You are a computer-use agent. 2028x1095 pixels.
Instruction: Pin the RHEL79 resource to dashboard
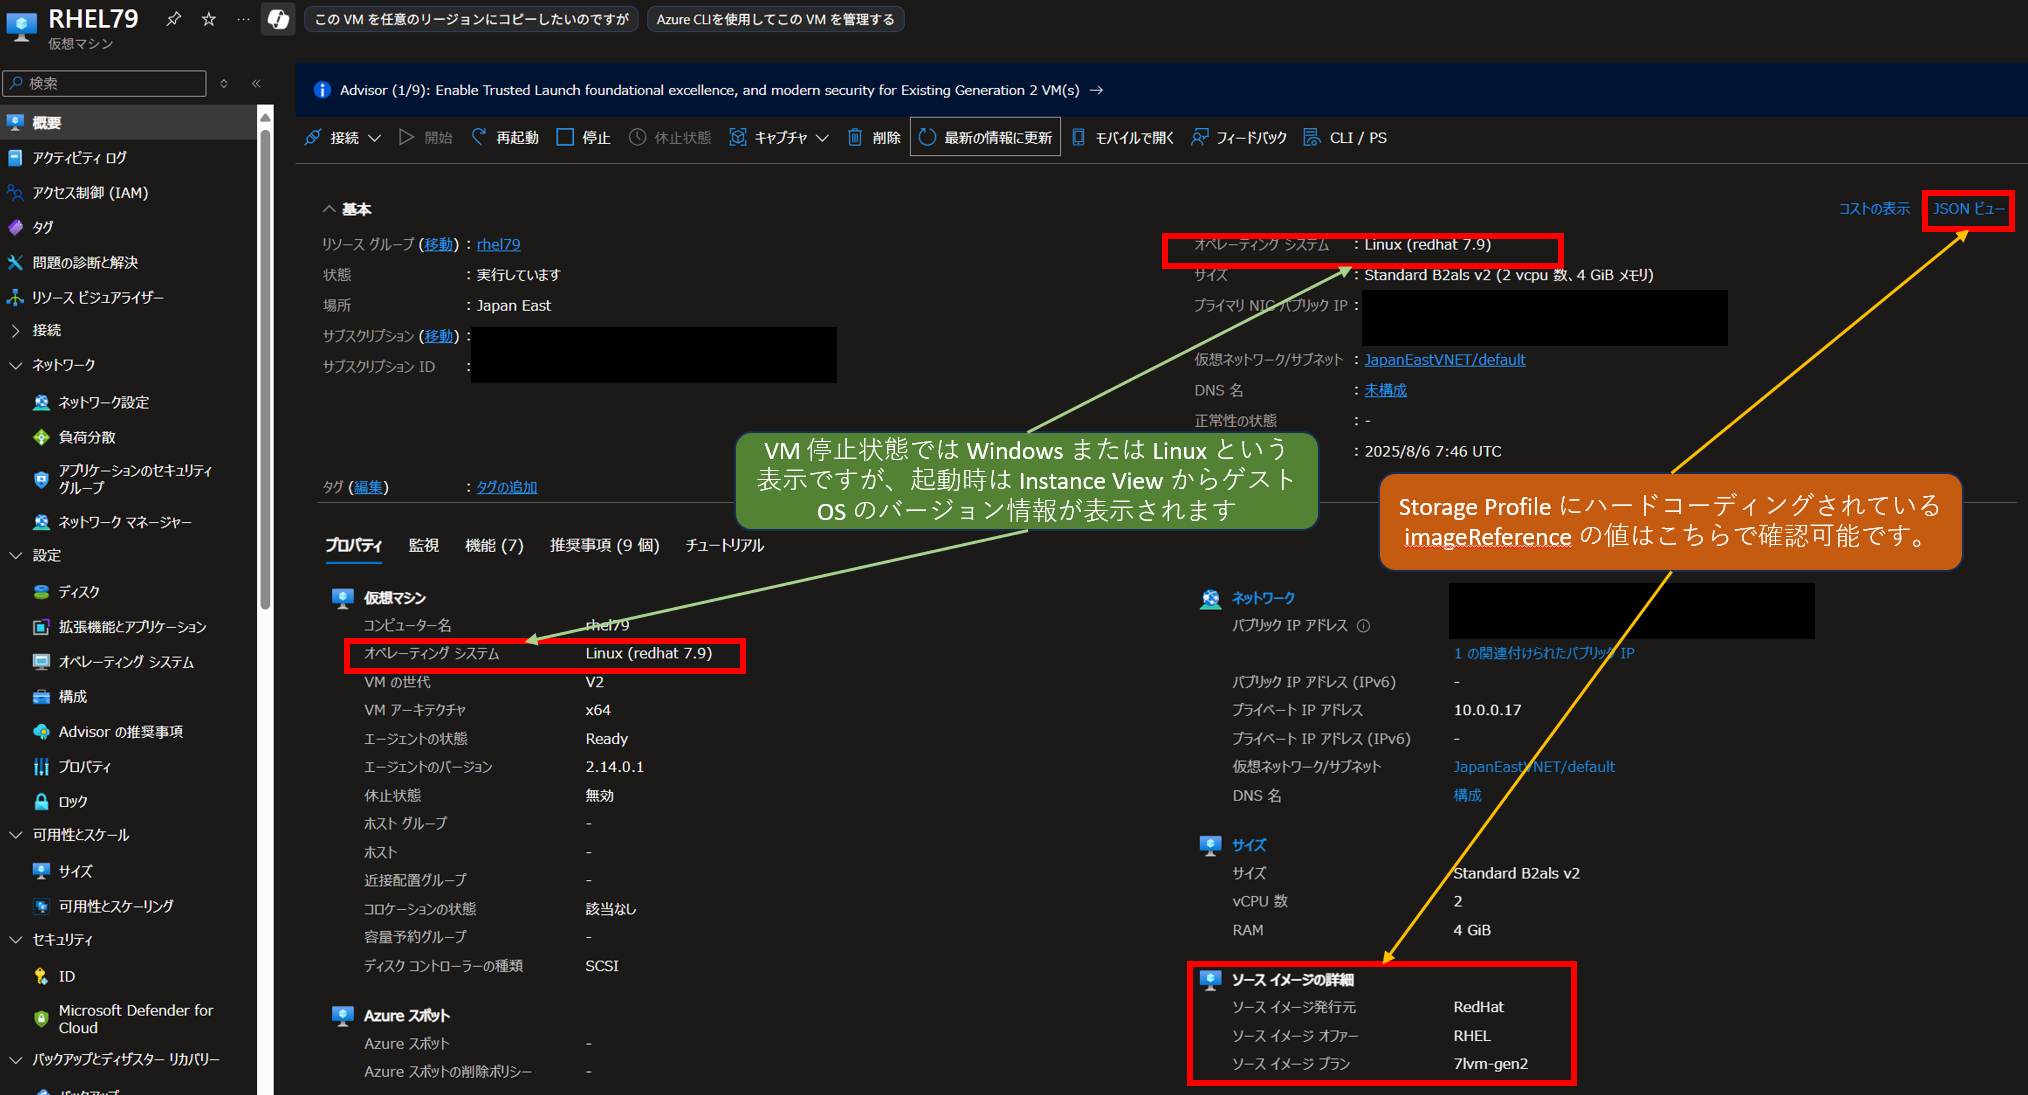pos(173,19)
